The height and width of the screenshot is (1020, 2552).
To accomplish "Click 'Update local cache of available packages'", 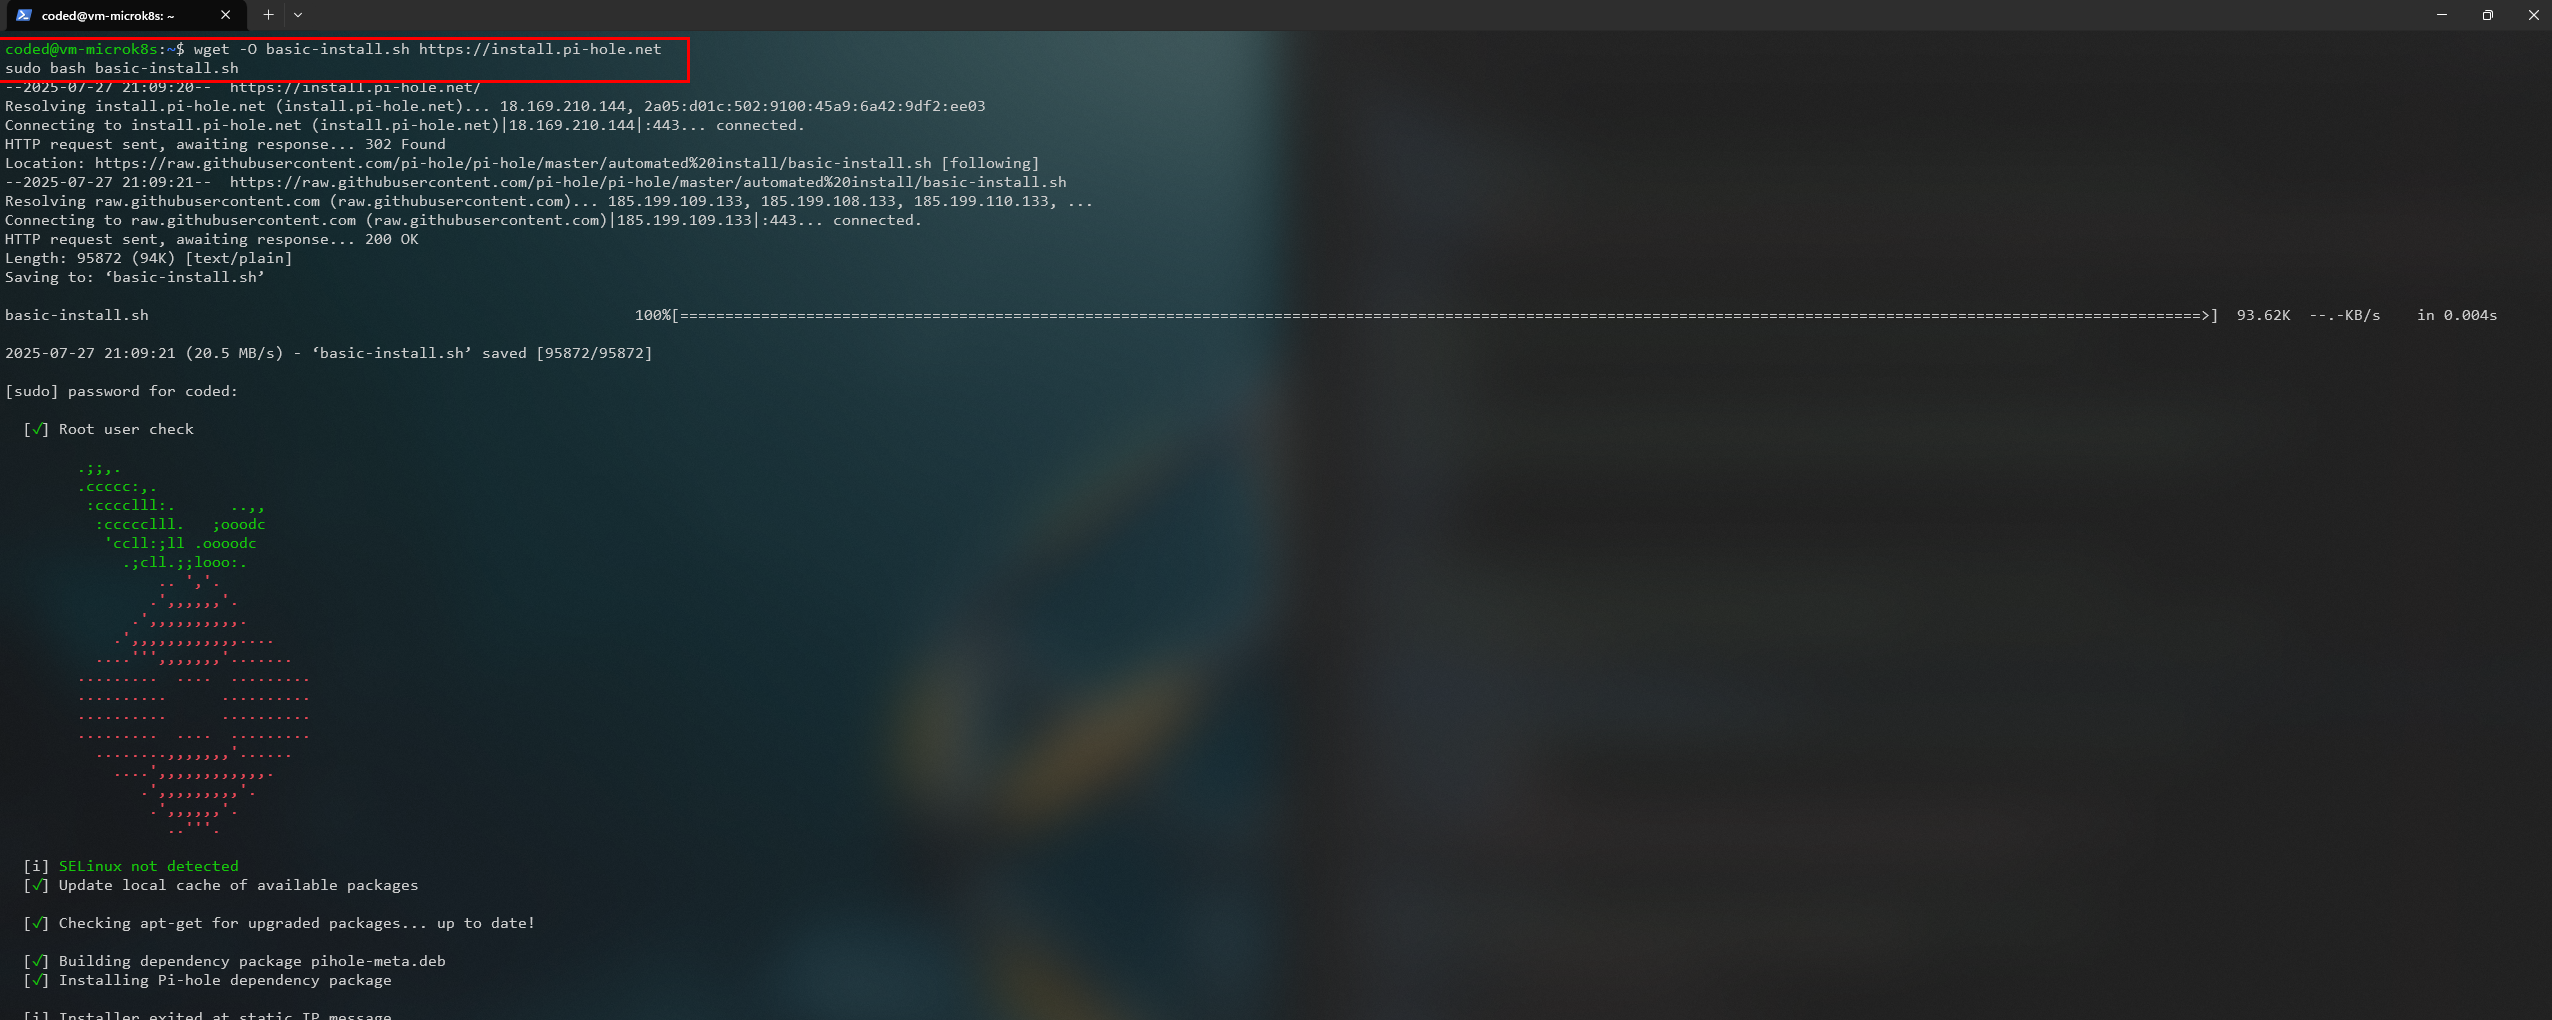I will pos(238,885).
